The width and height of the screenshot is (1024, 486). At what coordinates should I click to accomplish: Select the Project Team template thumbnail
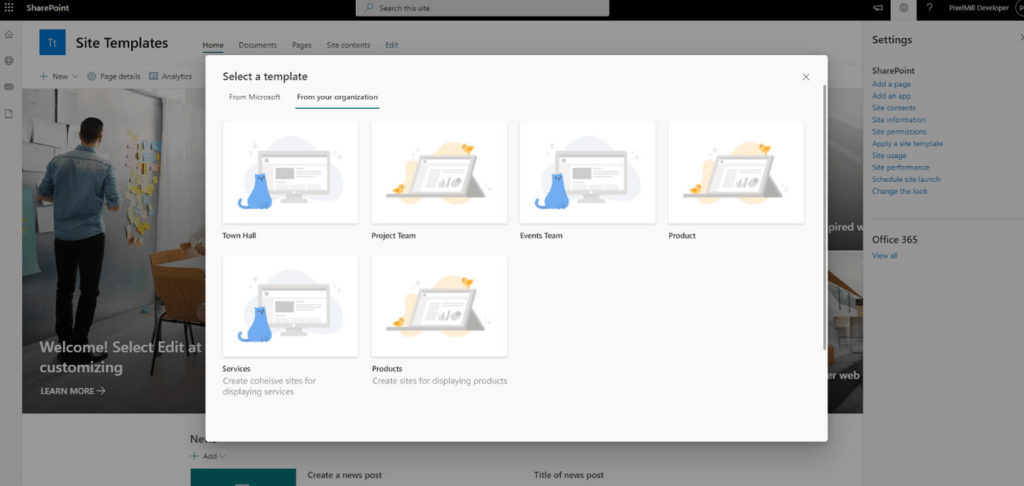click(x=438, y=172)
